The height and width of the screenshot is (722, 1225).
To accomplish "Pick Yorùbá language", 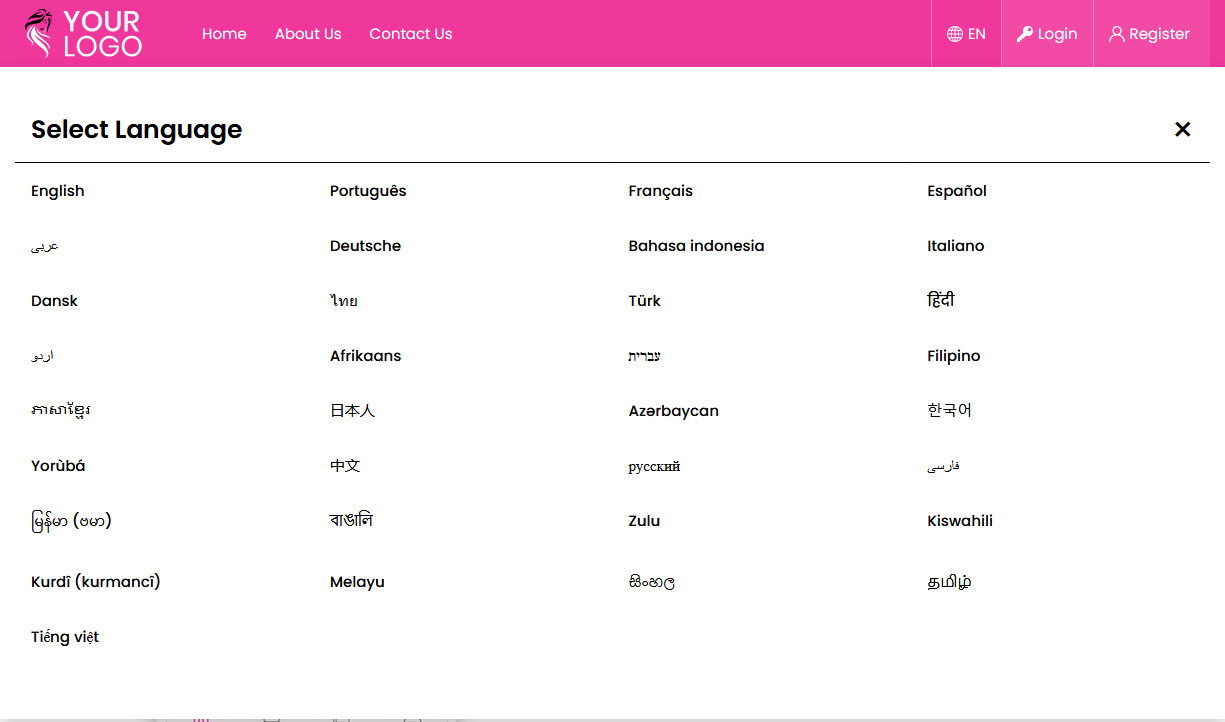I will 58,466.
